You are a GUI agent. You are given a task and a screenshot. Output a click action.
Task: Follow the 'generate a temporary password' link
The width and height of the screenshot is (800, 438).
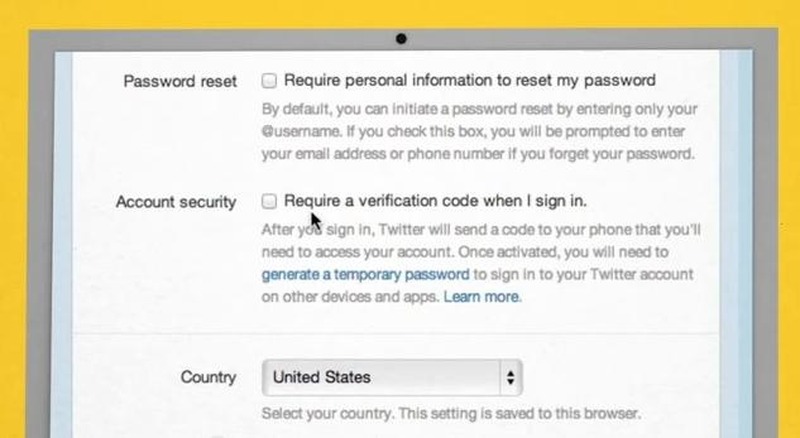[x=365, y=274]
